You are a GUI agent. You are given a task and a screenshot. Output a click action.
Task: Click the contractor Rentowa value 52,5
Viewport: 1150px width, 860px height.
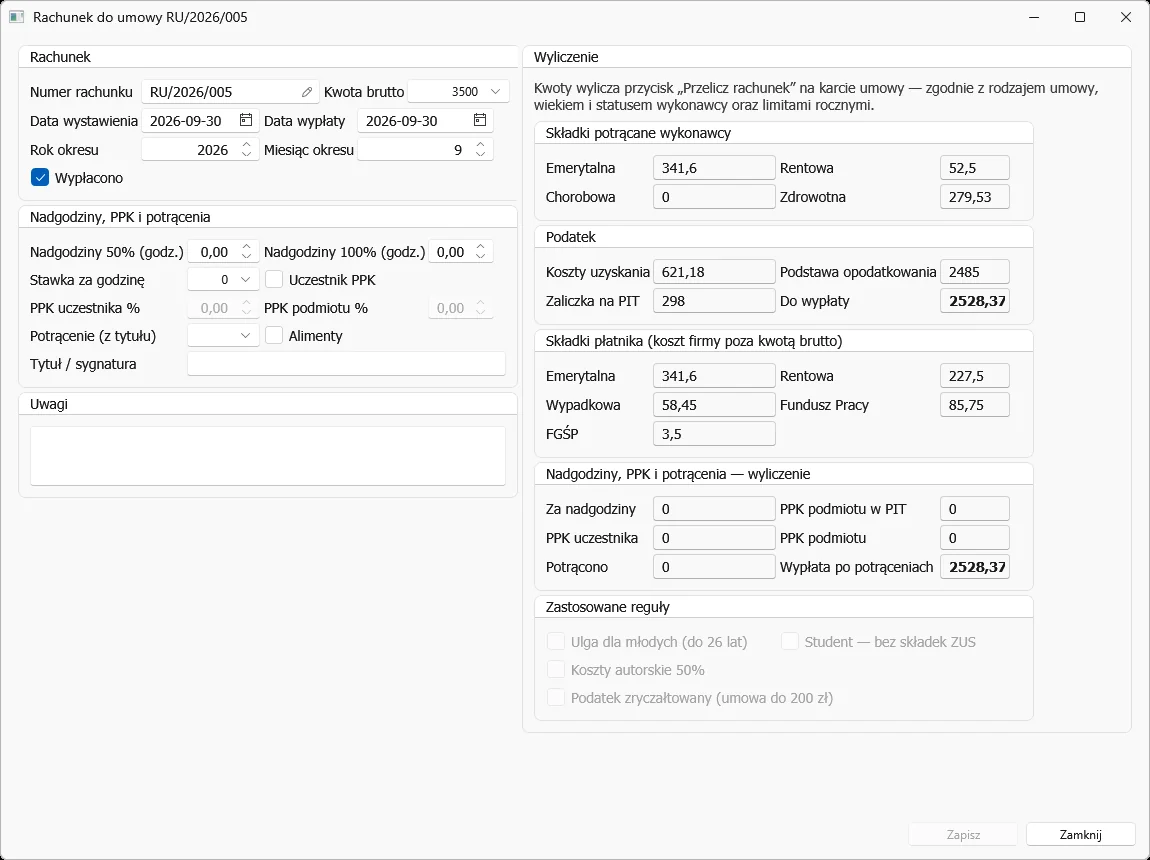[975, 168]
